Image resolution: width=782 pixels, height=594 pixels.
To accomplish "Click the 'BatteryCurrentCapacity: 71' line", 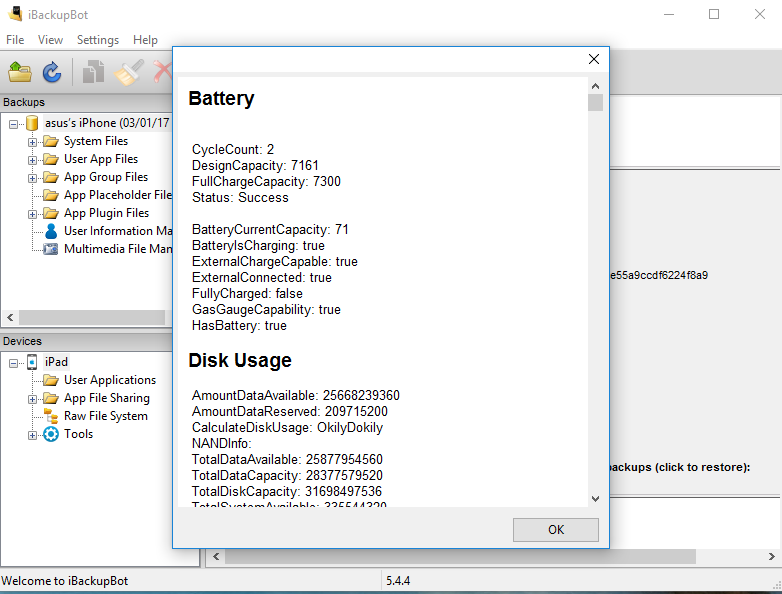I will [270, 229].
